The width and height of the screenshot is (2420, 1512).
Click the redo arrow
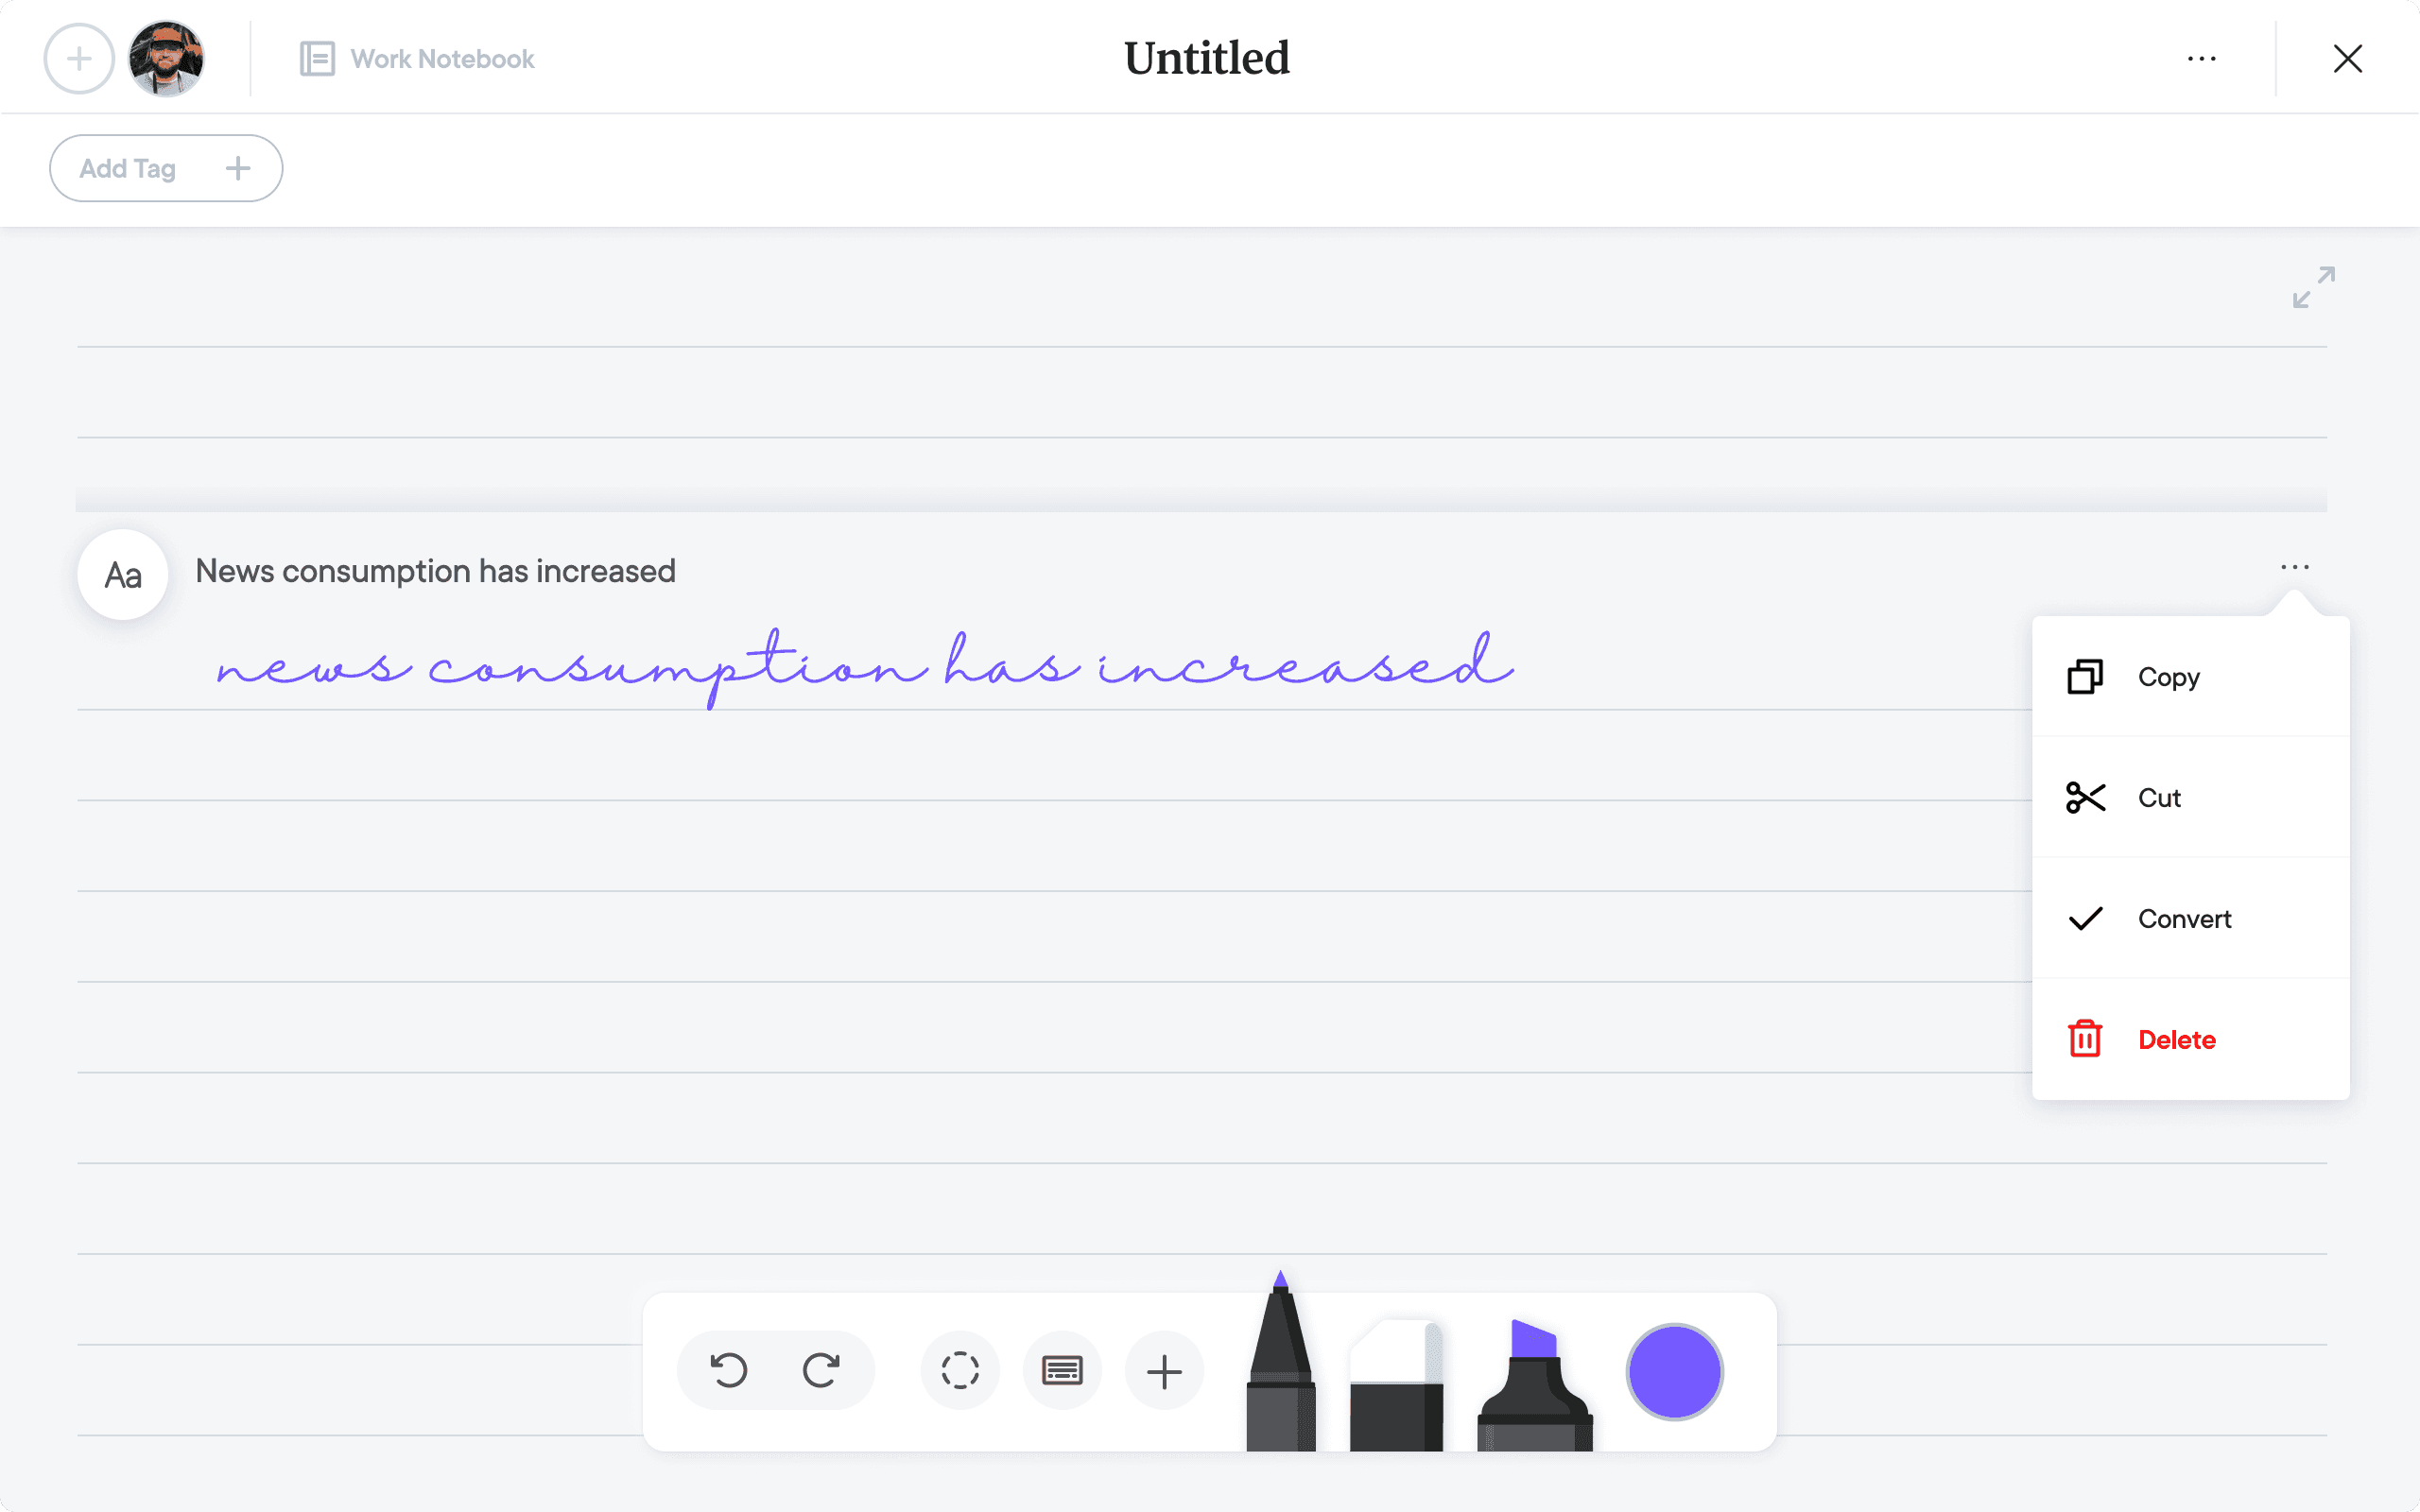coord(821,1370)
